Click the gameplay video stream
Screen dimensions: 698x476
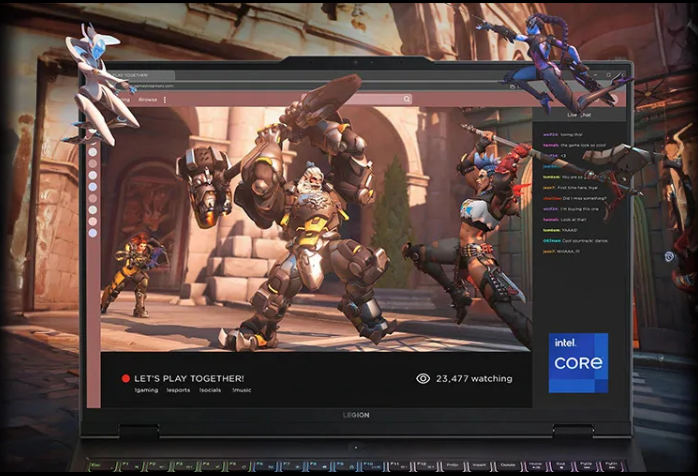click(x=316, y=229)
